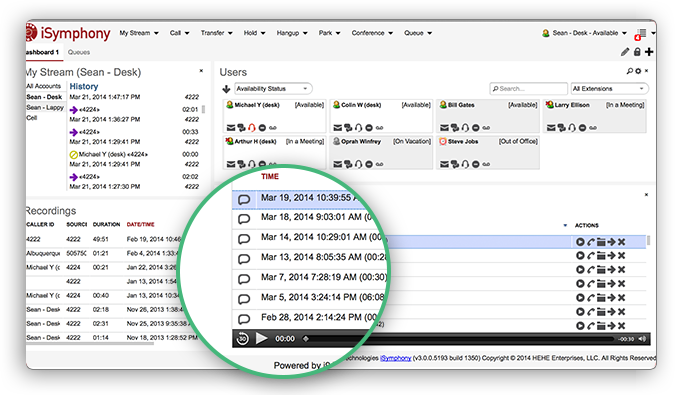Open the Call menu

tap(179, 33)
